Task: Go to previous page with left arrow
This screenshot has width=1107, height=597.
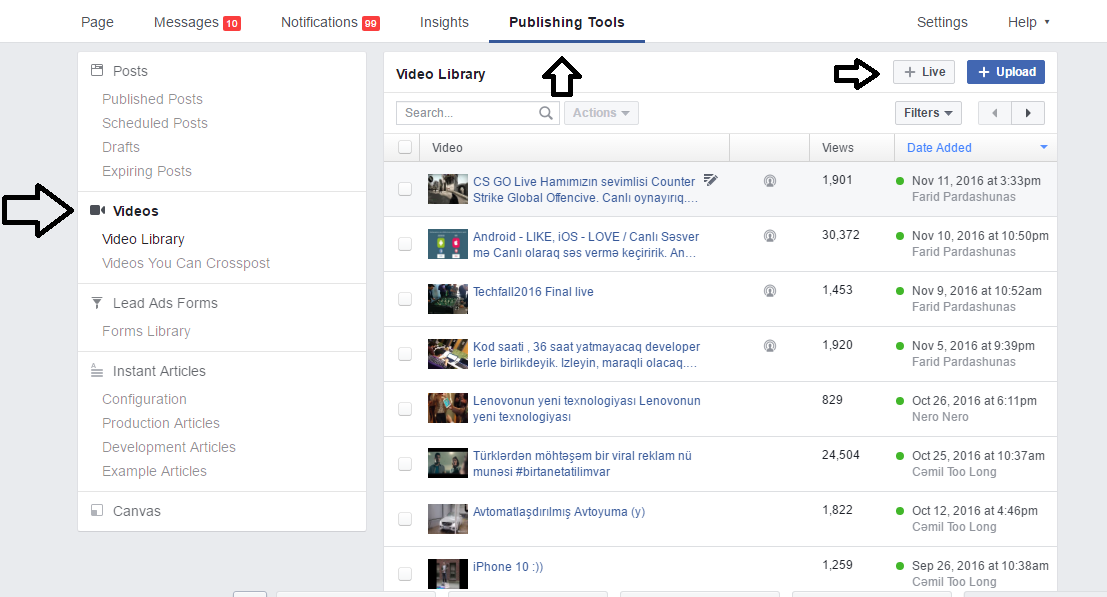Action: pyautogui.click(x=994, y=113)
